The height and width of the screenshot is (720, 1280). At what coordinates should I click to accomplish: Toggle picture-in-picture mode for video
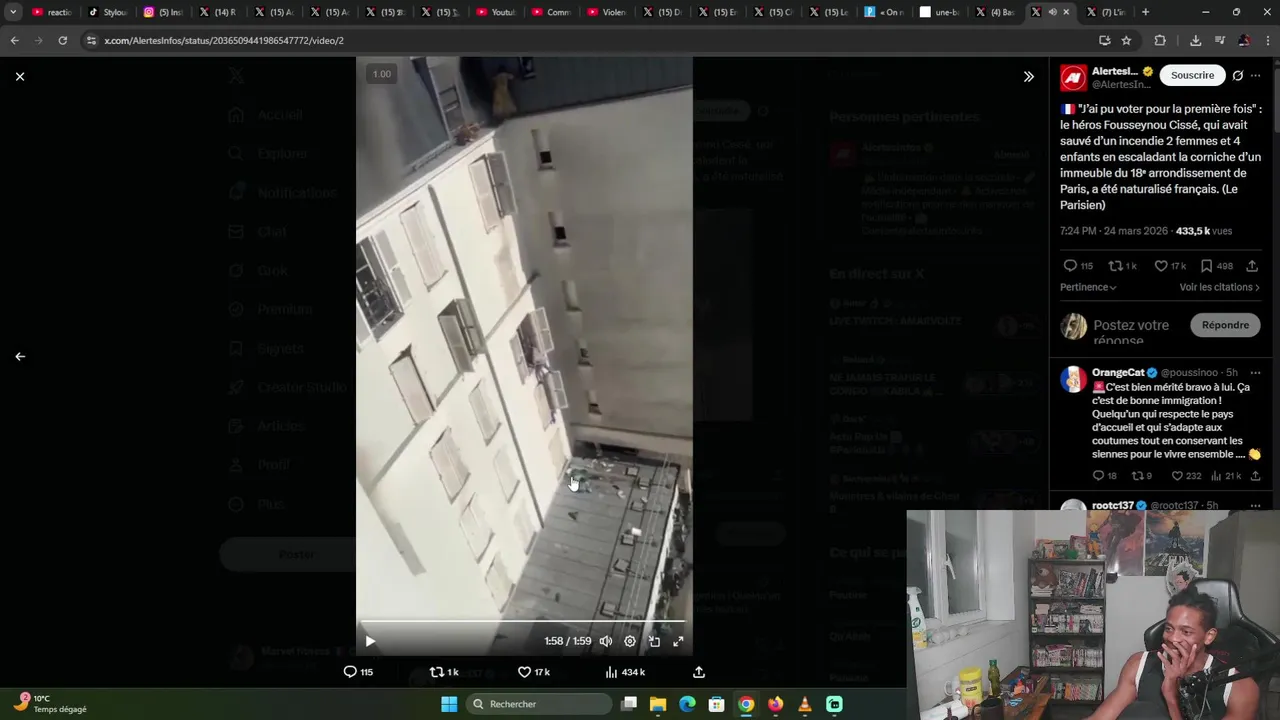click(x=654, y=641)
